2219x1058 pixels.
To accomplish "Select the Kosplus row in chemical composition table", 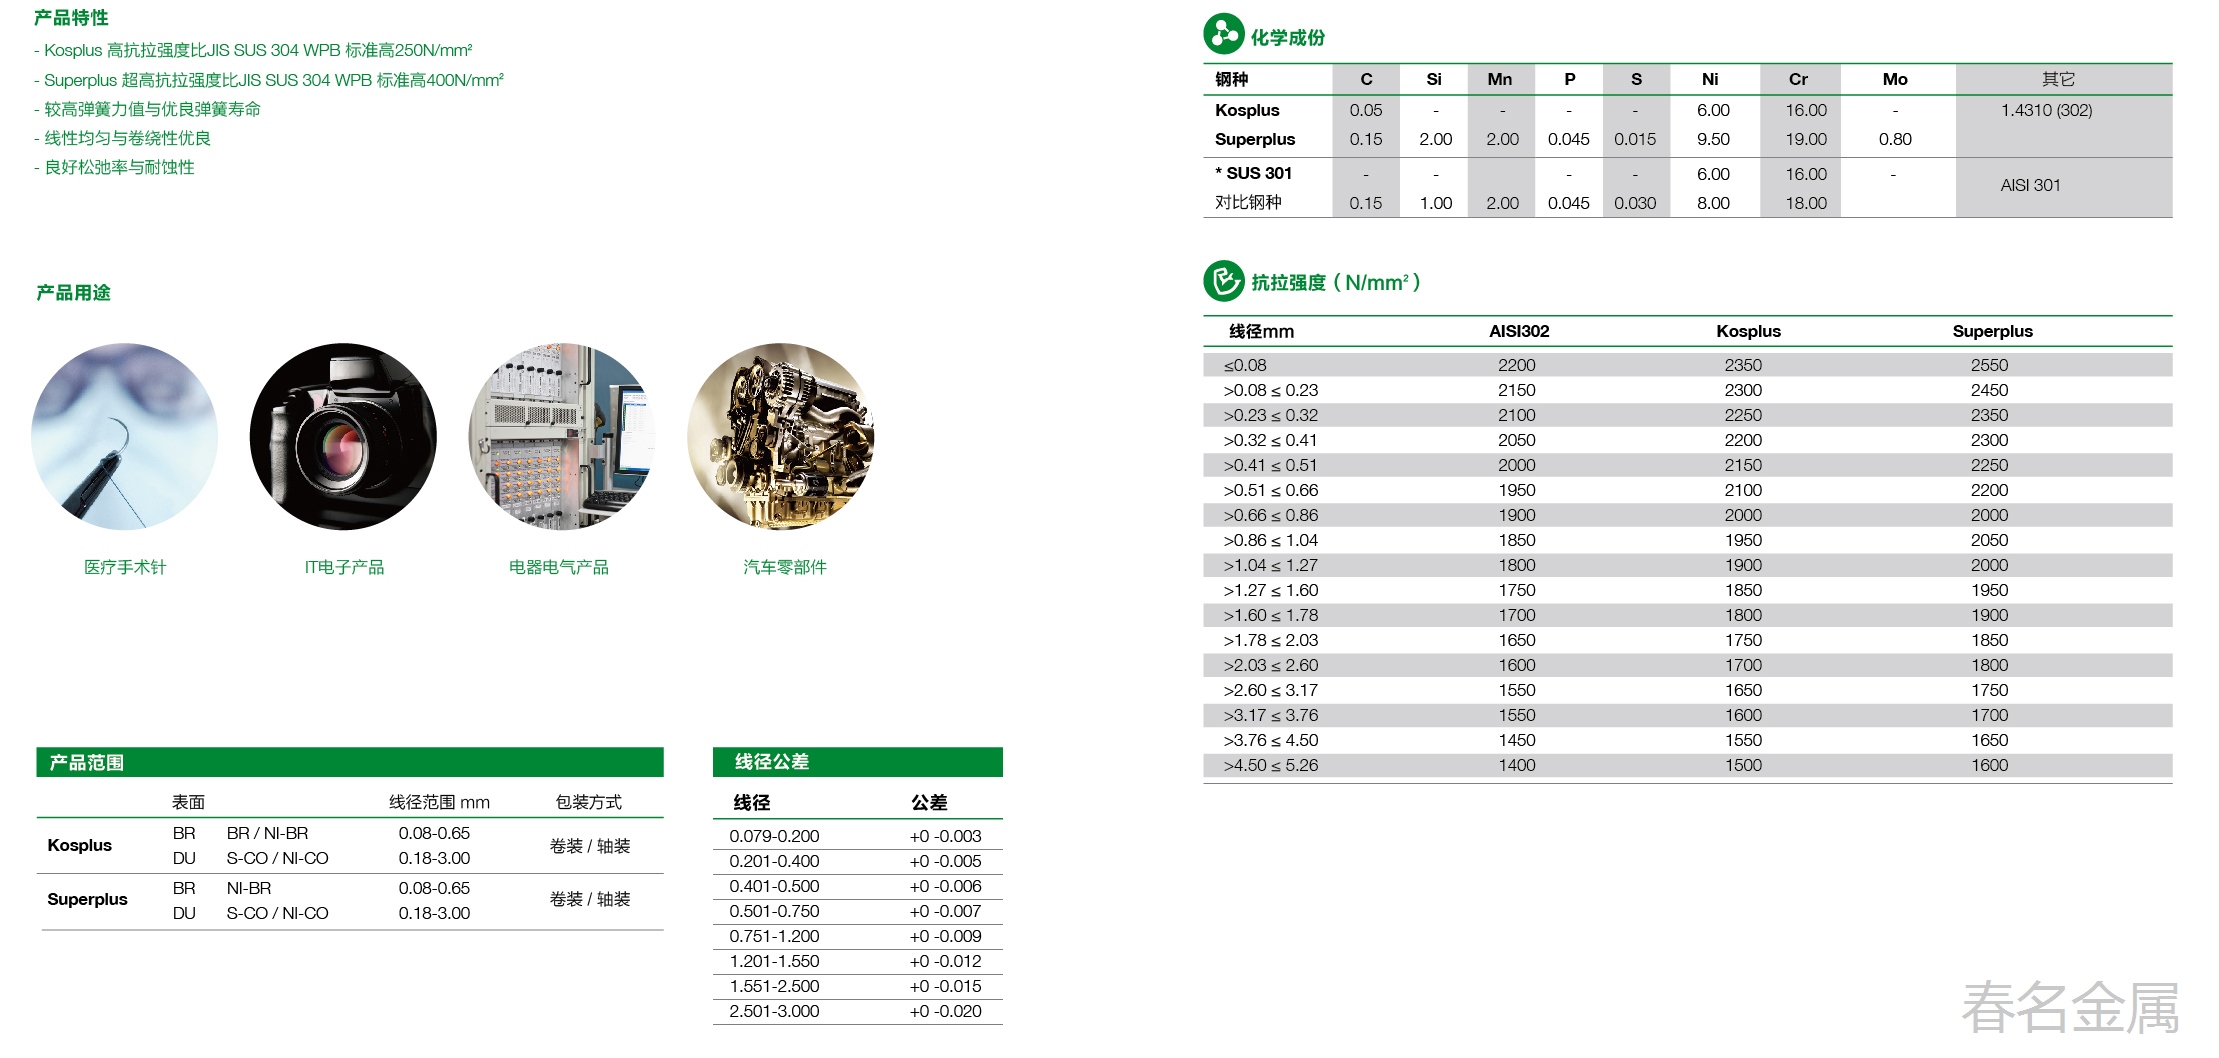I will pos(1247,110).
